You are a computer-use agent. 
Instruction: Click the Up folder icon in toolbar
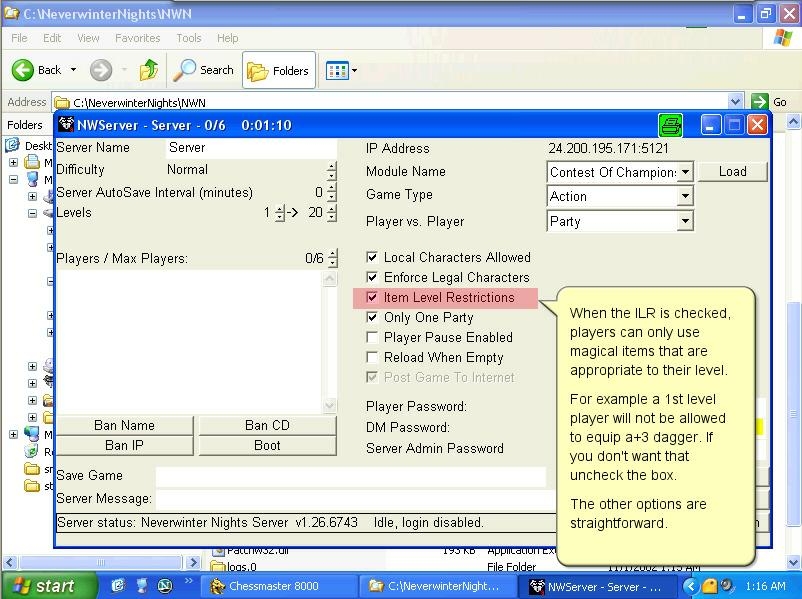[x=149, y=70]
